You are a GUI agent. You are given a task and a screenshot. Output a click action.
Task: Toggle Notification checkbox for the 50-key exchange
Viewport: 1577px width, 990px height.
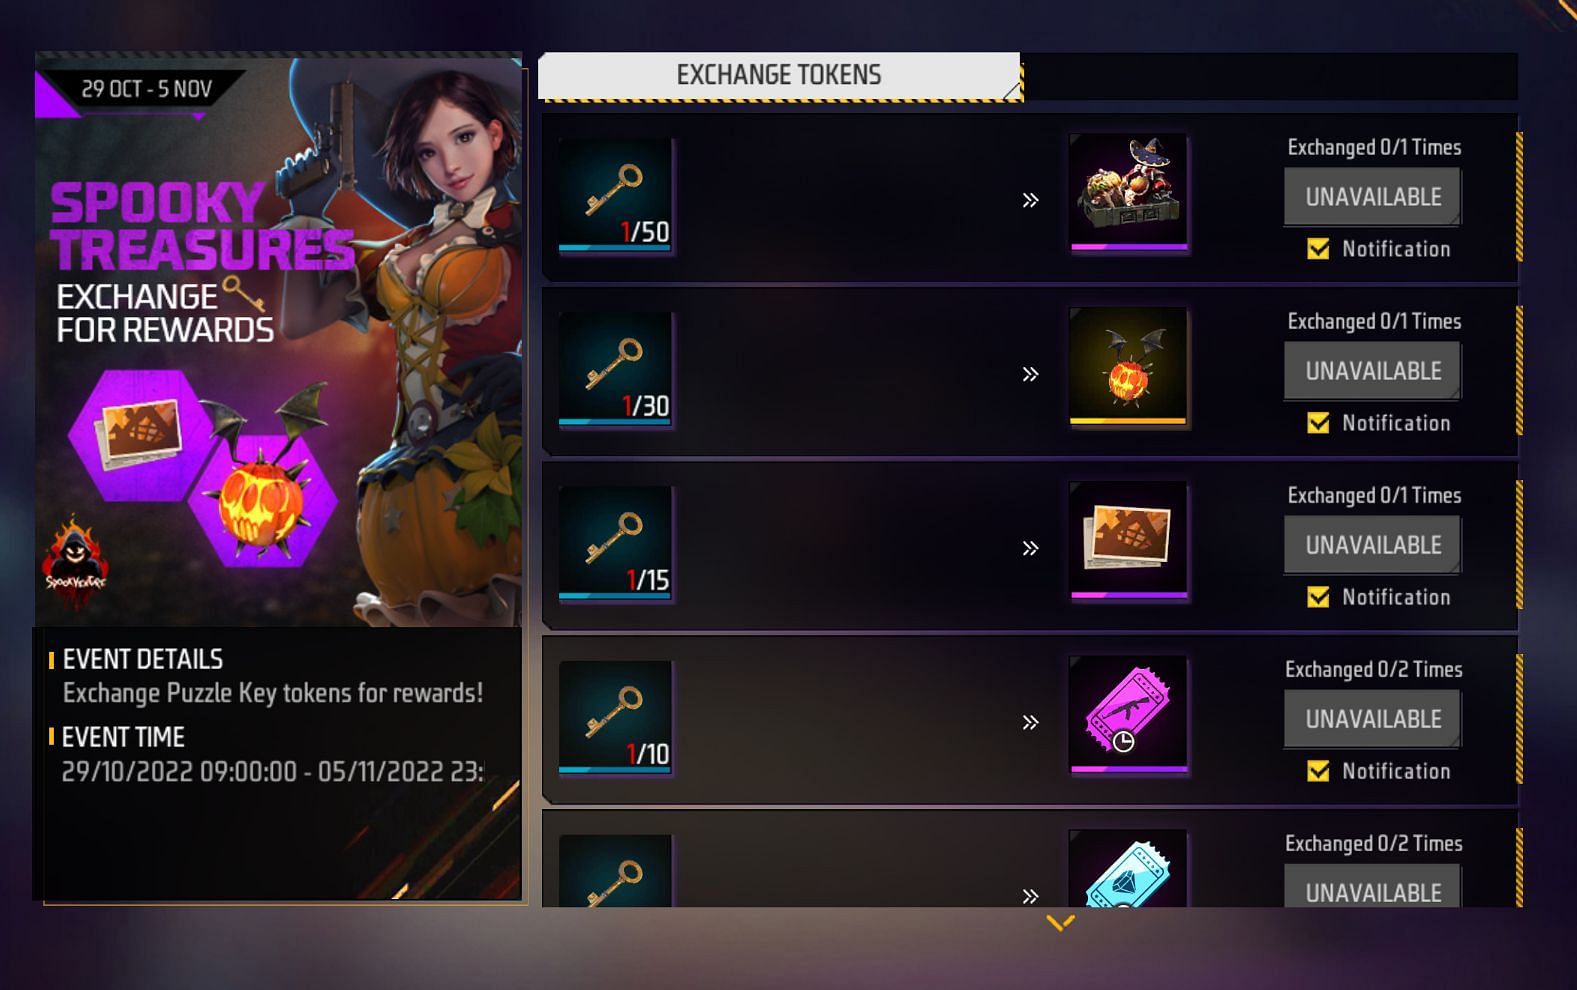(x=1318, y=249)
